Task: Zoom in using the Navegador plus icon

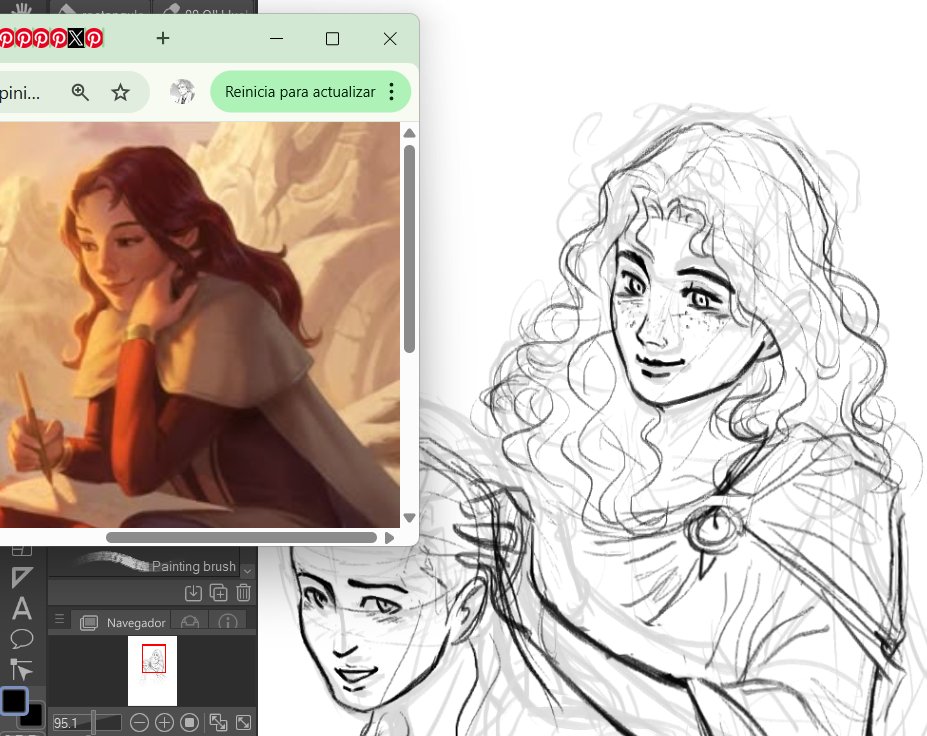Action: [x=164, y=722]
